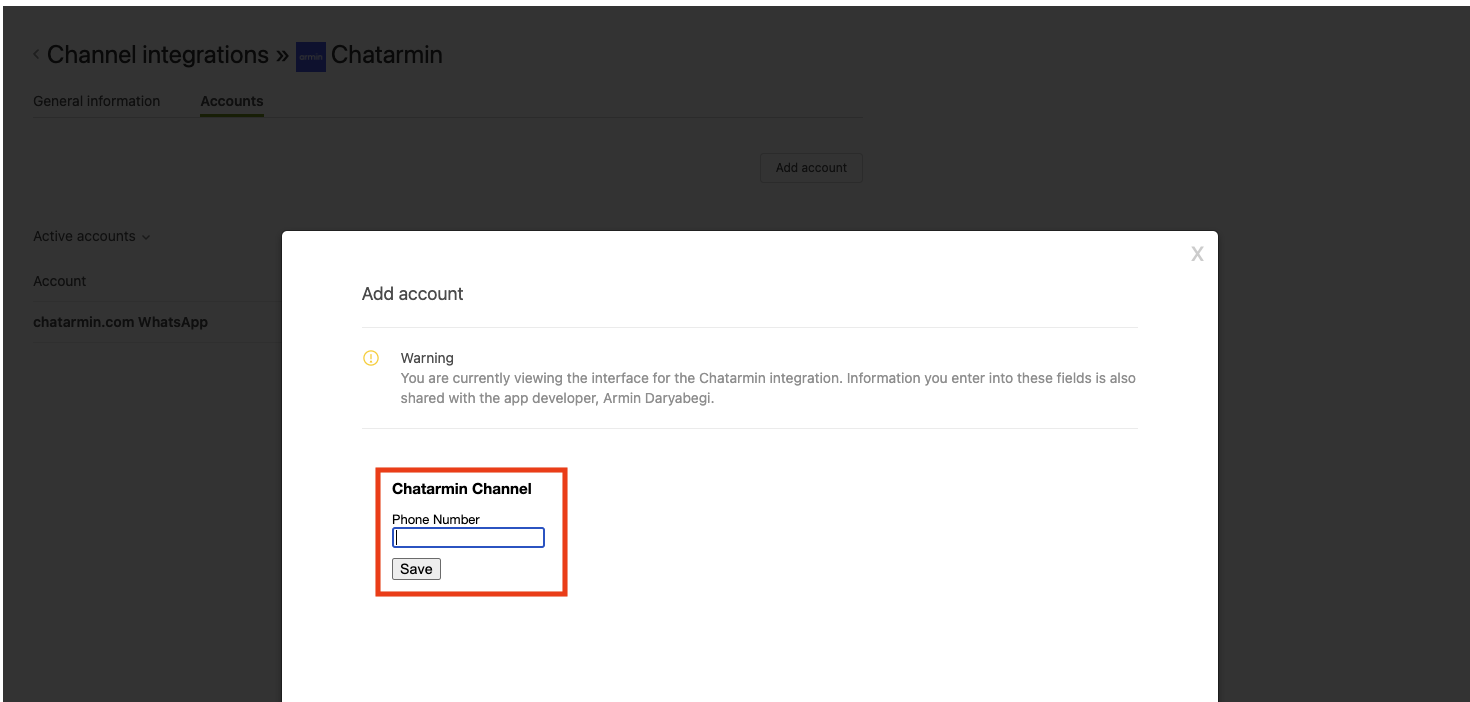The image size is (1470, 702).
Task: Click the Phone Number field label
Action: (435, 519)
